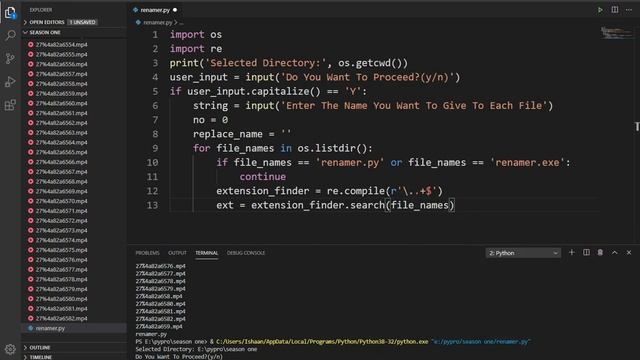640x360 pixels.
Task: Open the file ending in 6566.mp4
Action: tap(62, 162)
